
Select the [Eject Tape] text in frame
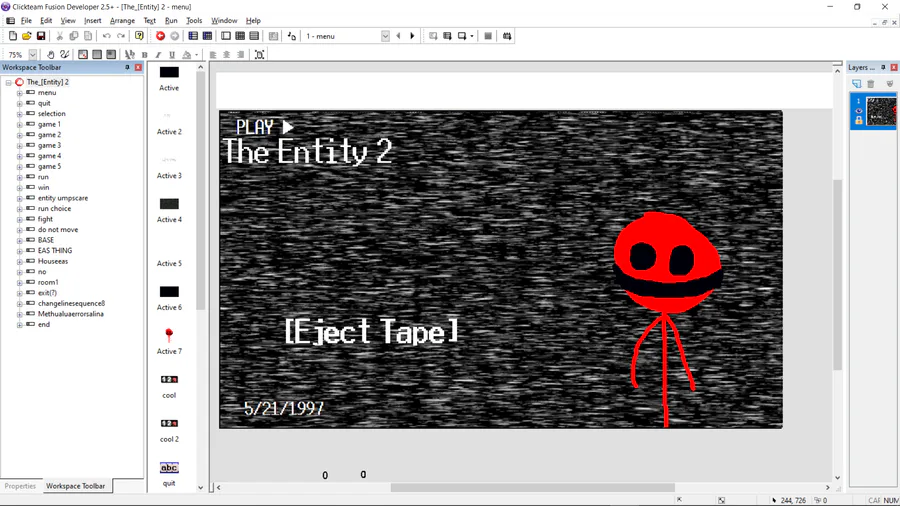click(371, 332)
